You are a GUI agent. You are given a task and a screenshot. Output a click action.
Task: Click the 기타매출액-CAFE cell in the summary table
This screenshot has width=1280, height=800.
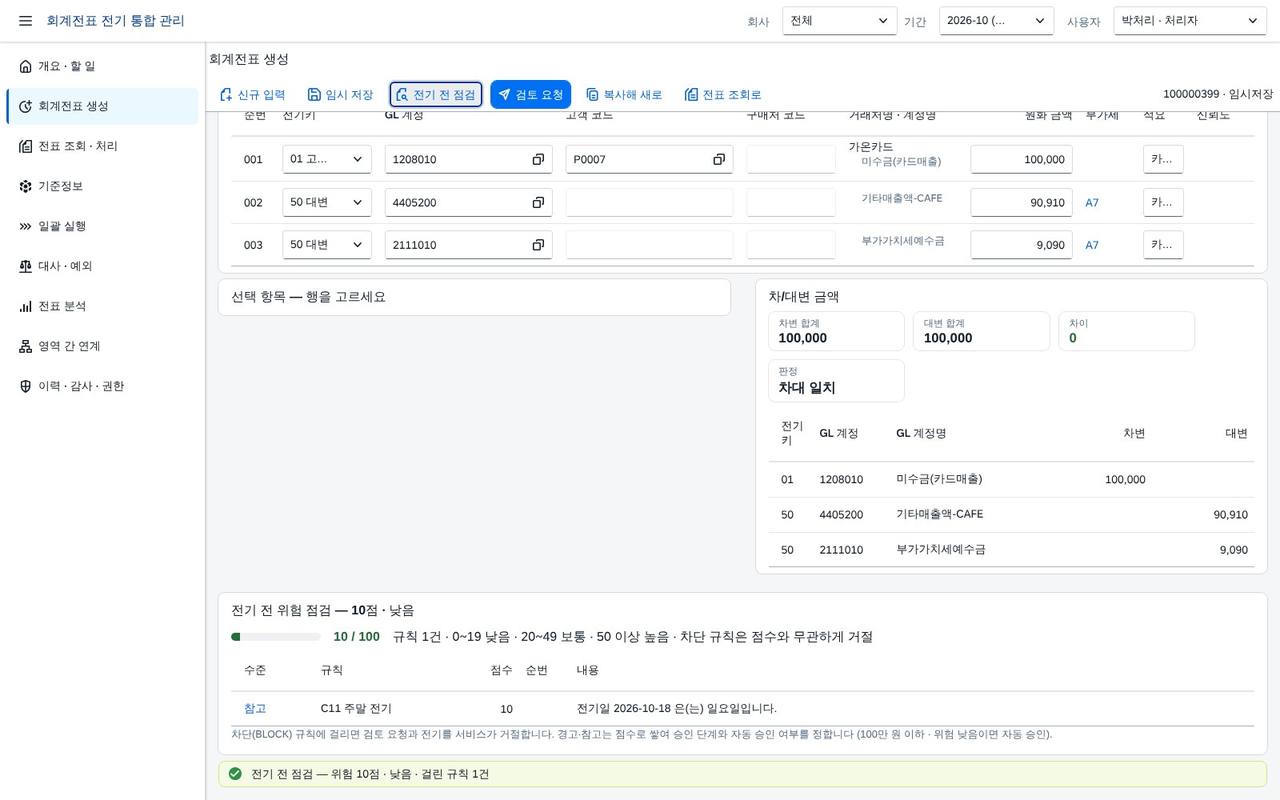pos(940,515)
